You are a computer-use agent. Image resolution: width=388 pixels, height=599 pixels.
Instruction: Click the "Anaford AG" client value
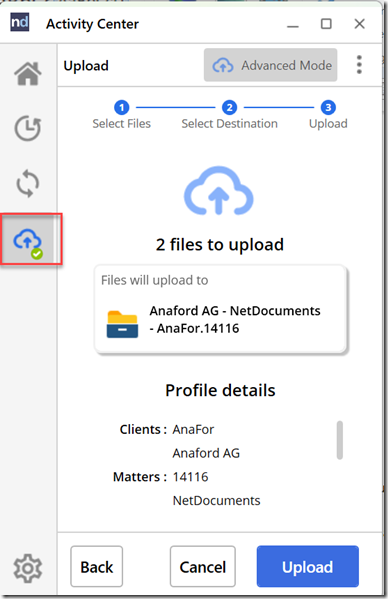point(206,453)
